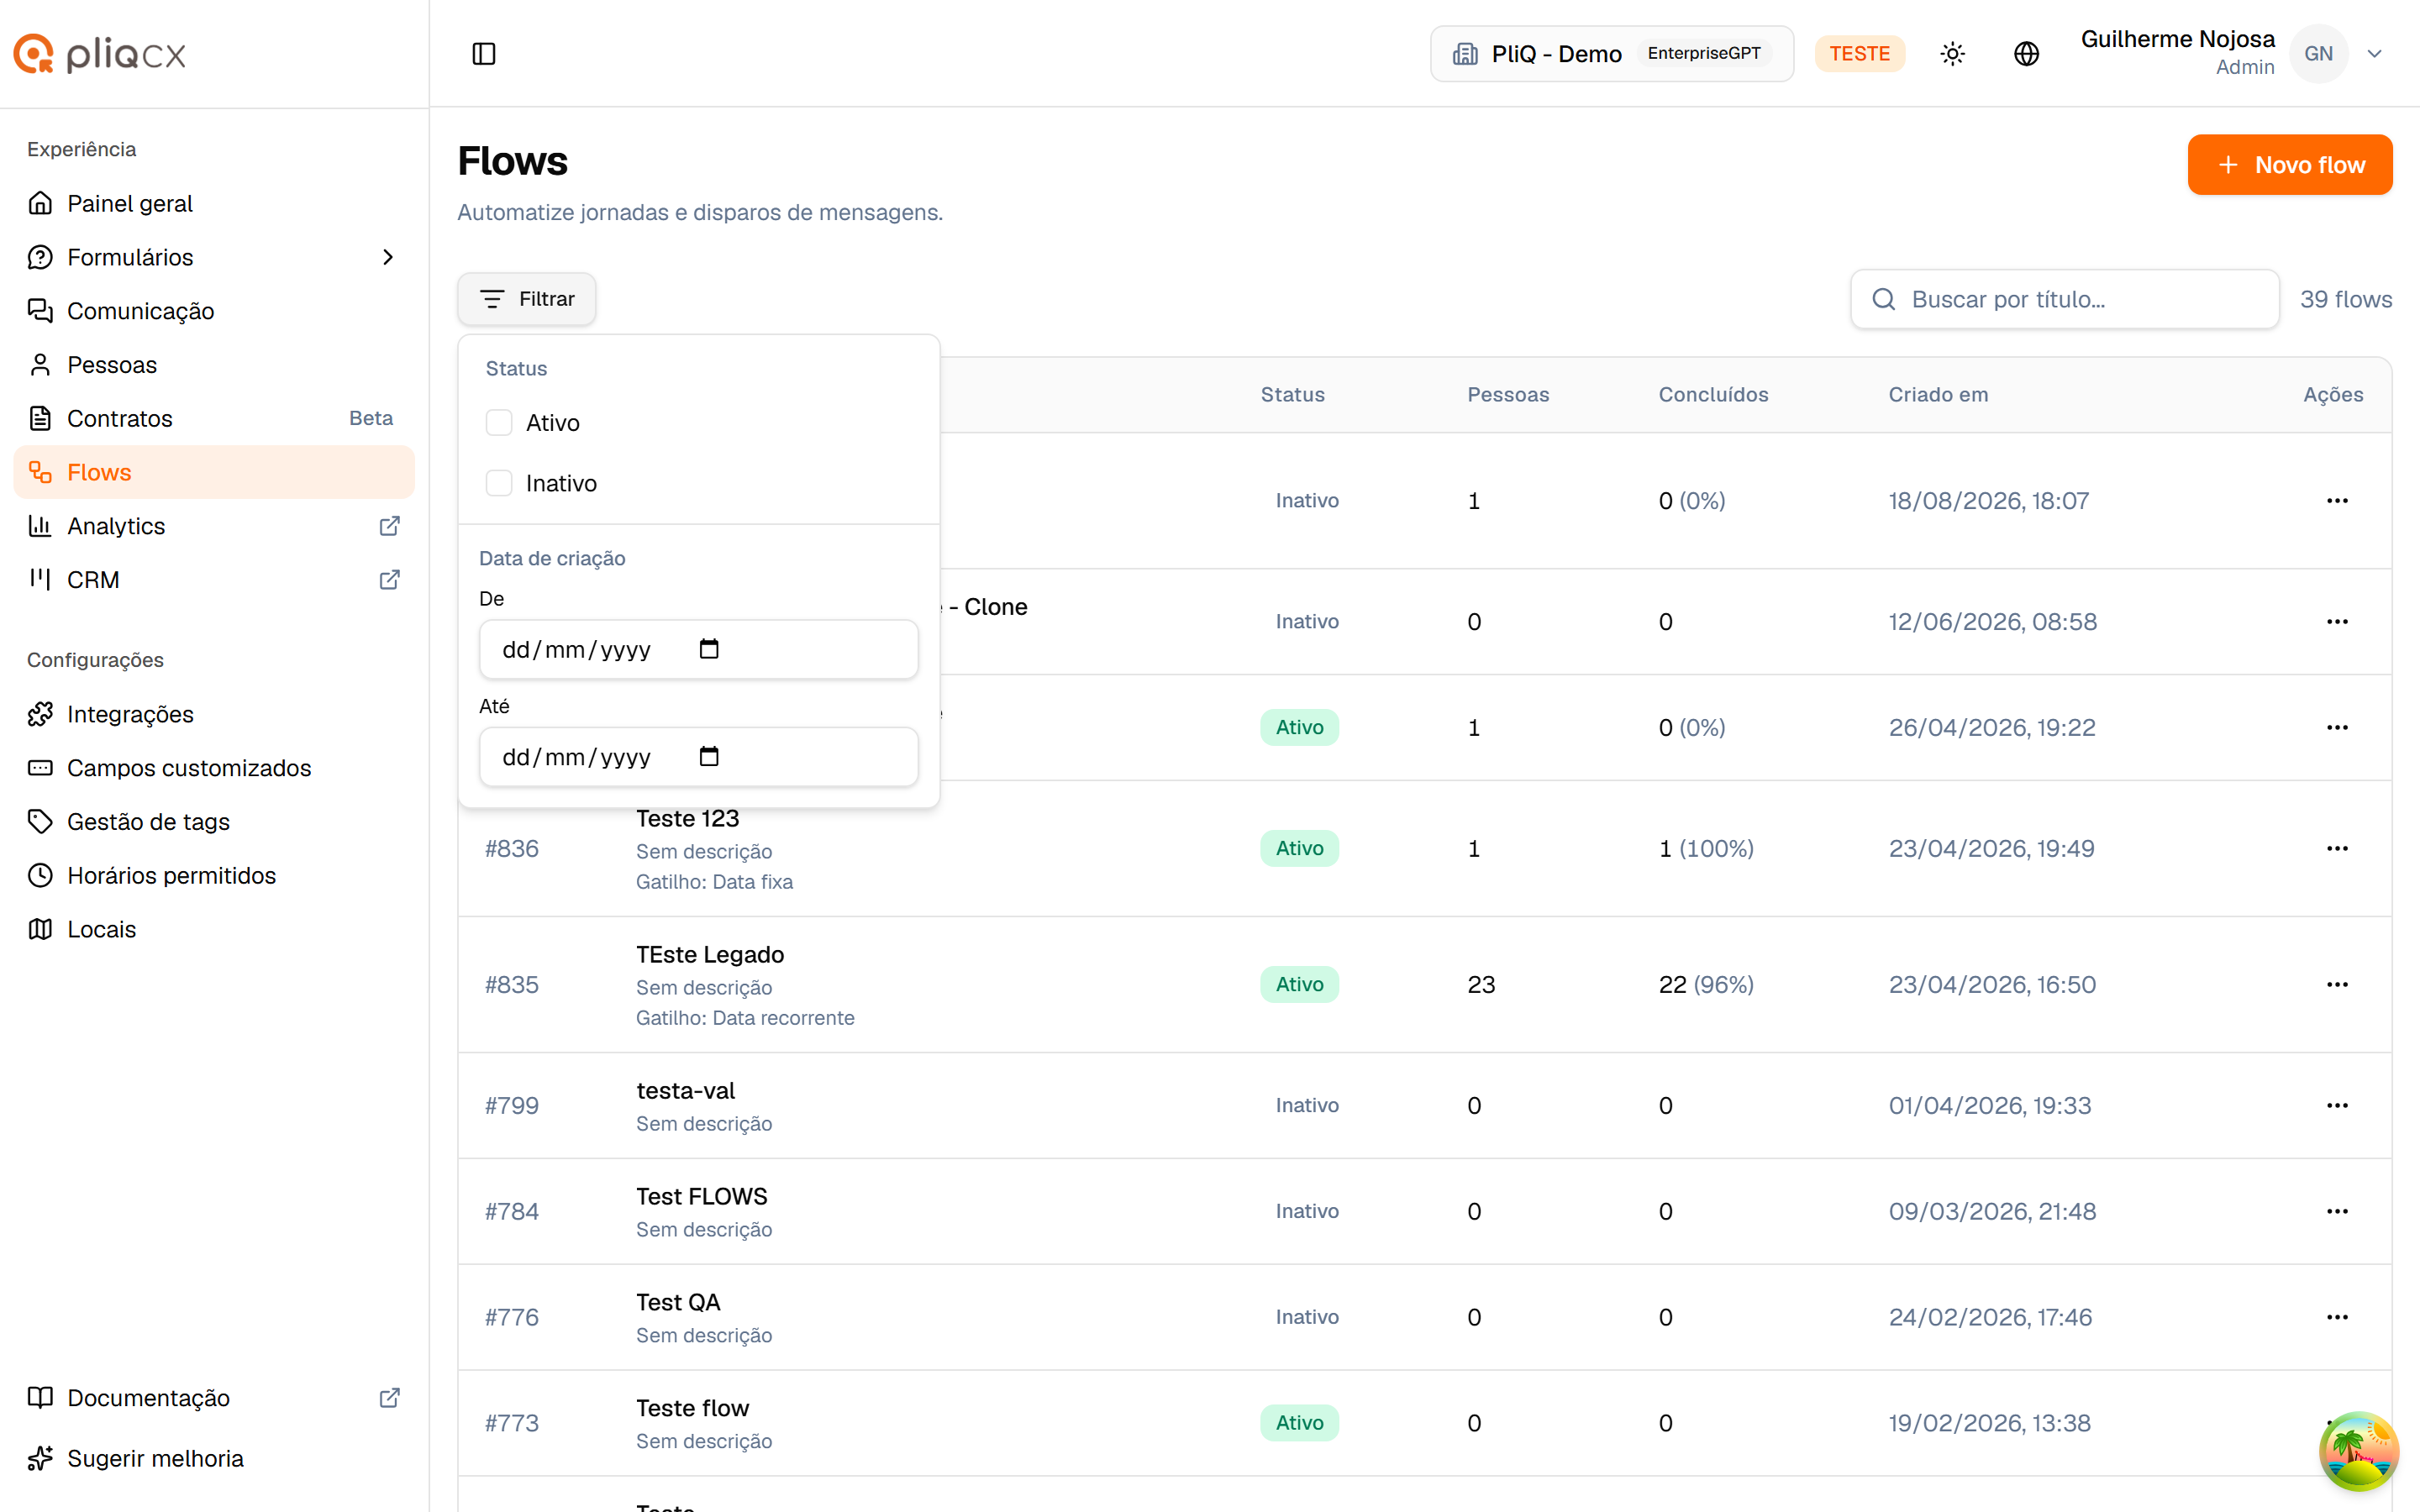Open Sugerir melhoria link
Viewport: 2420px width, 1512px height.
click(x=214, y=1458)
